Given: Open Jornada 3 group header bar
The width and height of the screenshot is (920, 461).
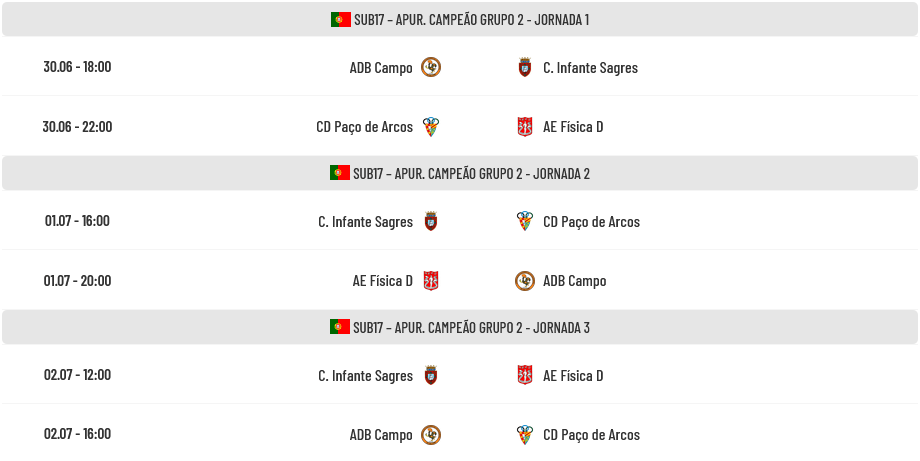Looking at the screenshot, I should click(460, 327).
